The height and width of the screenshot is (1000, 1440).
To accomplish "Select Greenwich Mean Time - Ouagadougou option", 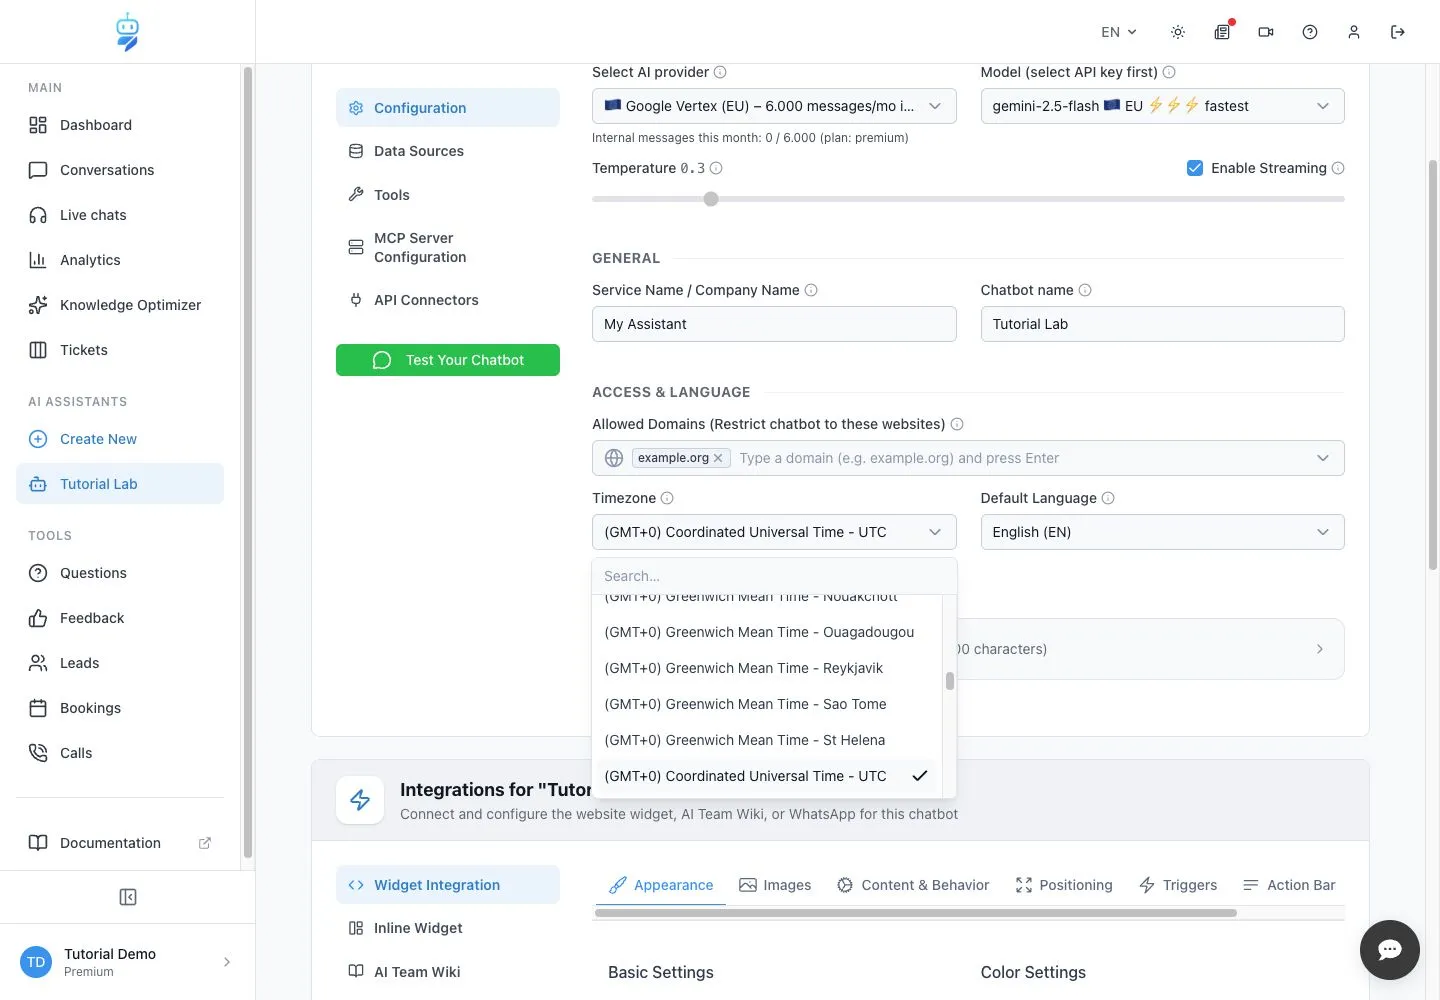I will (x=767, y=632).
